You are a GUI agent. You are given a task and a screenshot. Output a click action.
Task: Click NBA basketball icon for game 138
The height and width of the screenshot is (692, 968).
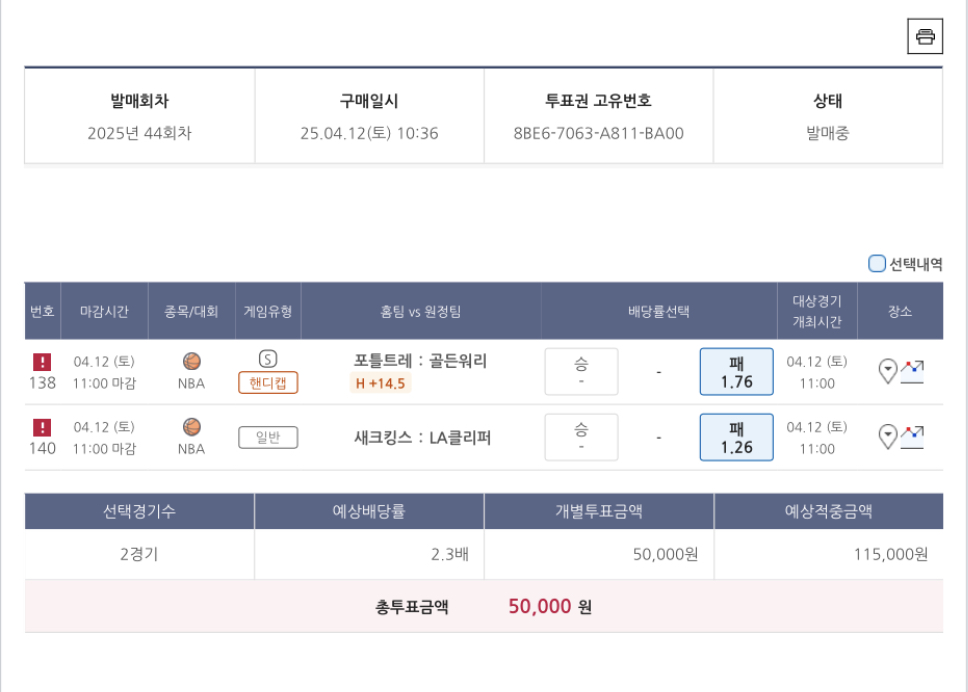pyautogui.click(x=191, y=361)
